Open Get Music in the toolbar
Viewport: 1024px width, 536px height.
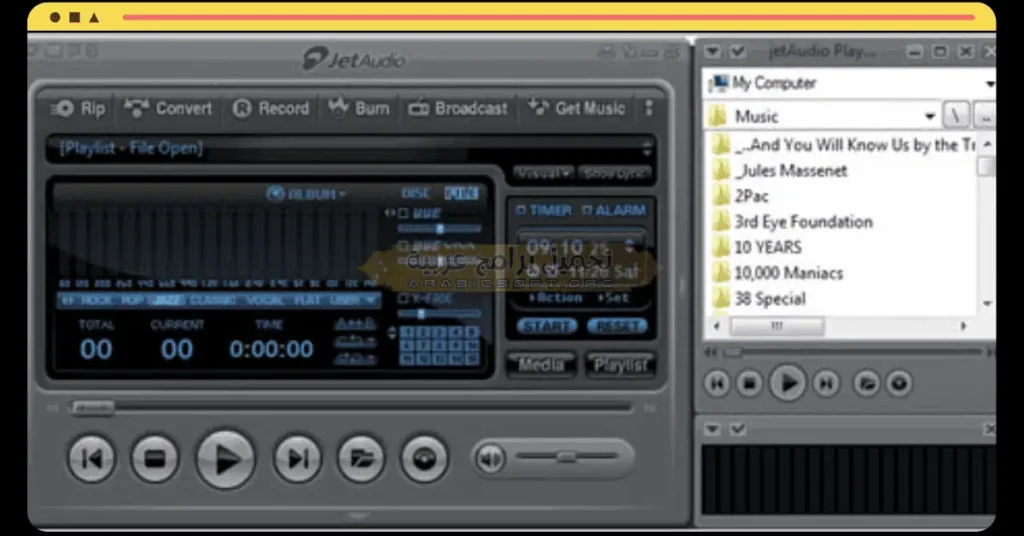tap(577, 108)
